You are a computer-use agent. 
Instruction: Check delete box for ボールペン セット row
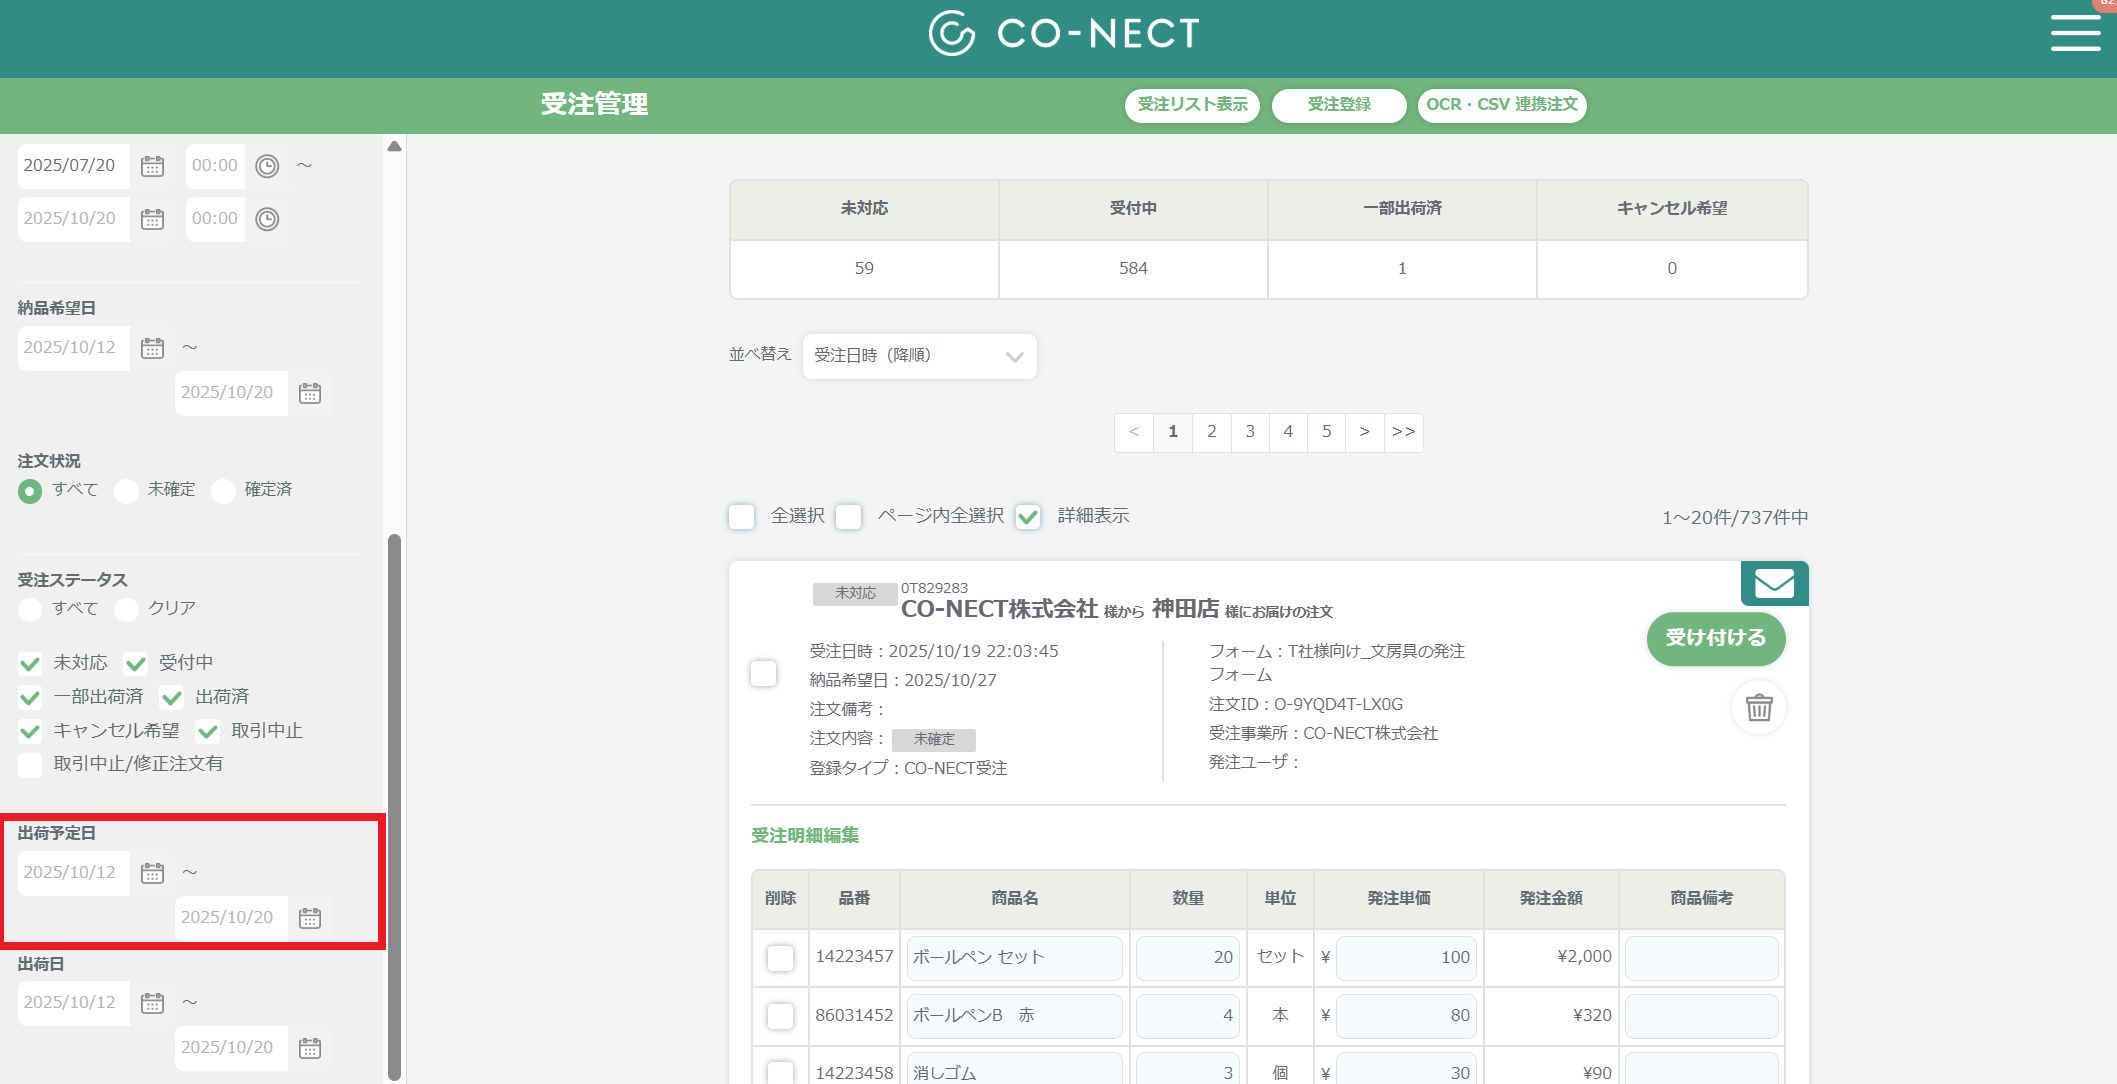click(780, 958)
